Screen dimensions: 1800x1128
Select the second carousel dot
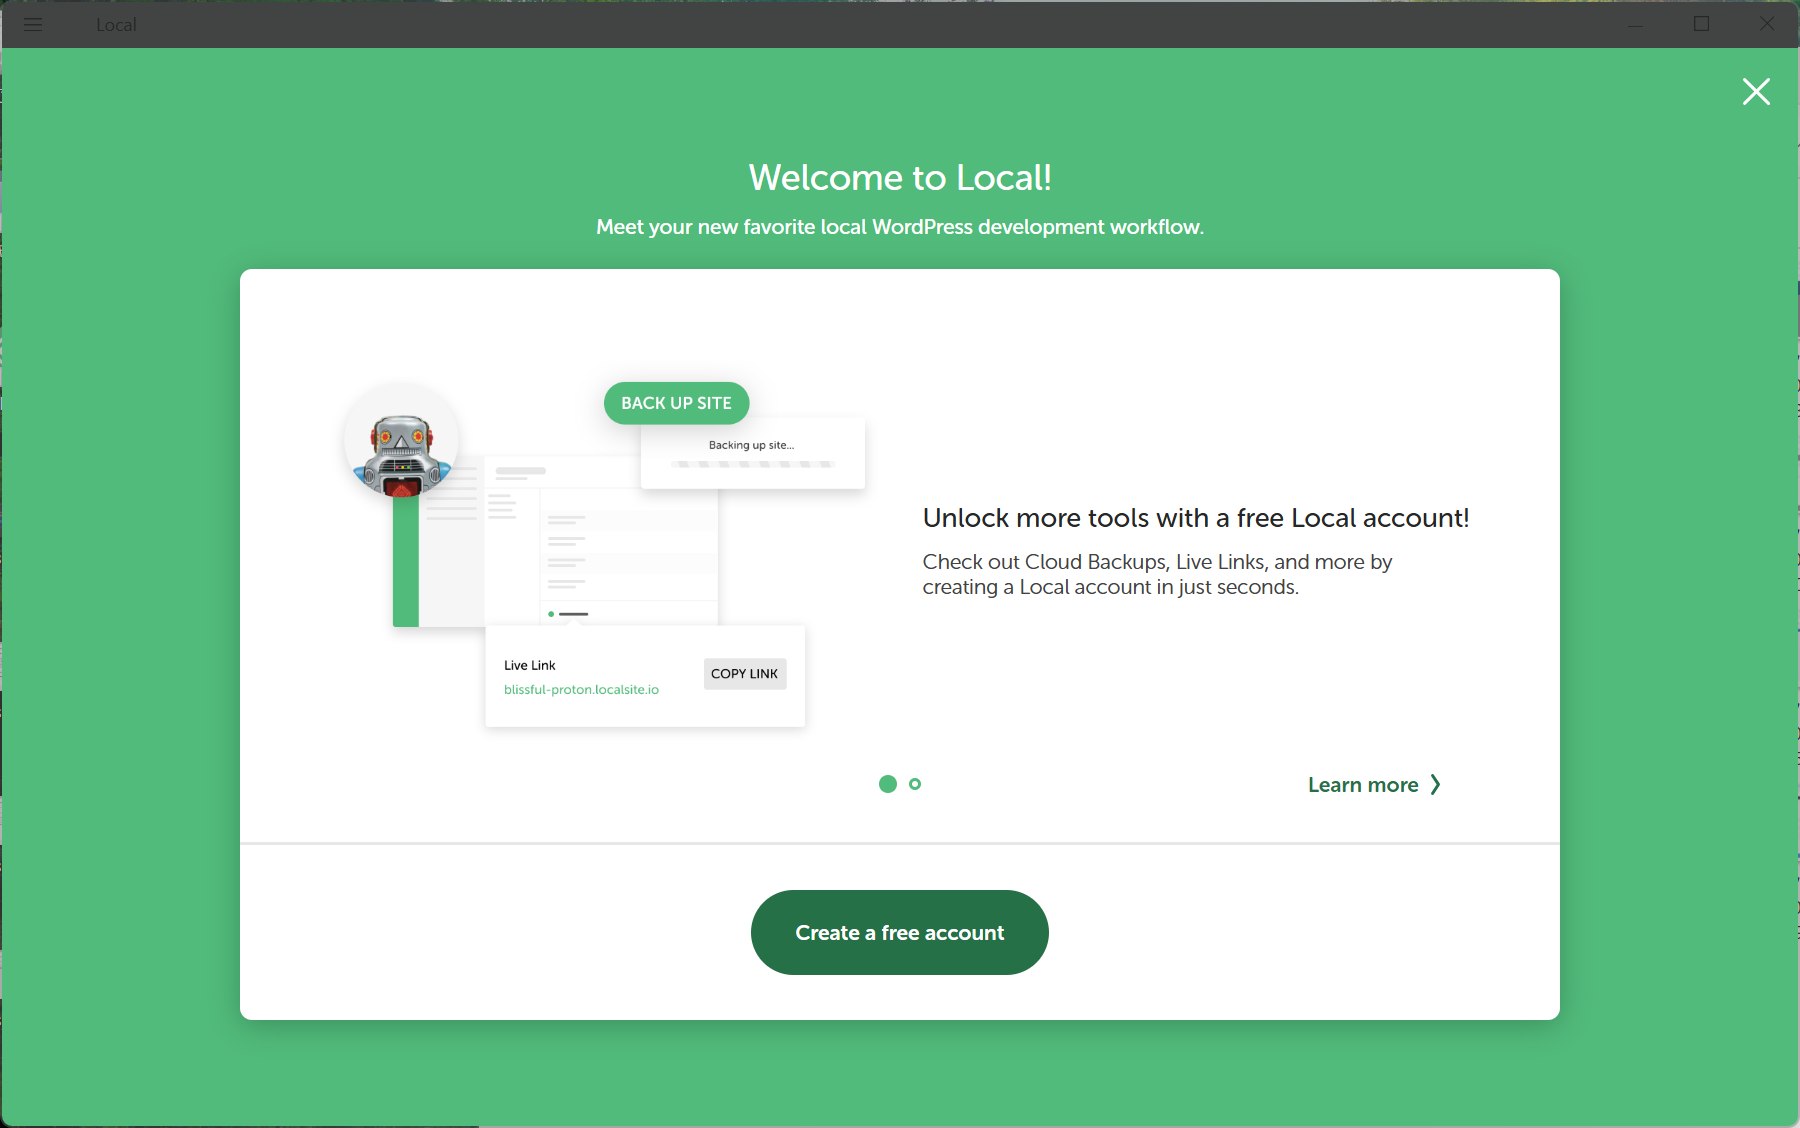coord(915,784)
